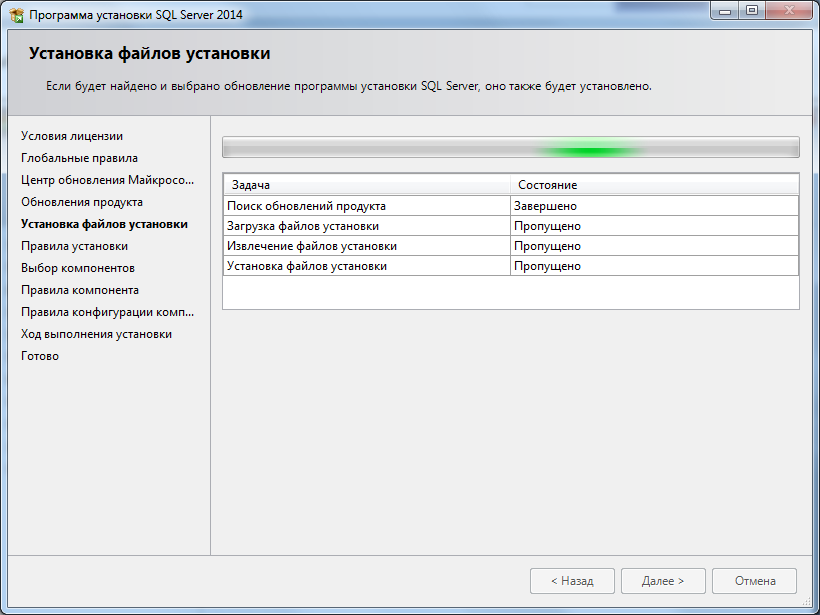820x615 pixels.
Task: Select the Готово step
Action: click(40, 356)
